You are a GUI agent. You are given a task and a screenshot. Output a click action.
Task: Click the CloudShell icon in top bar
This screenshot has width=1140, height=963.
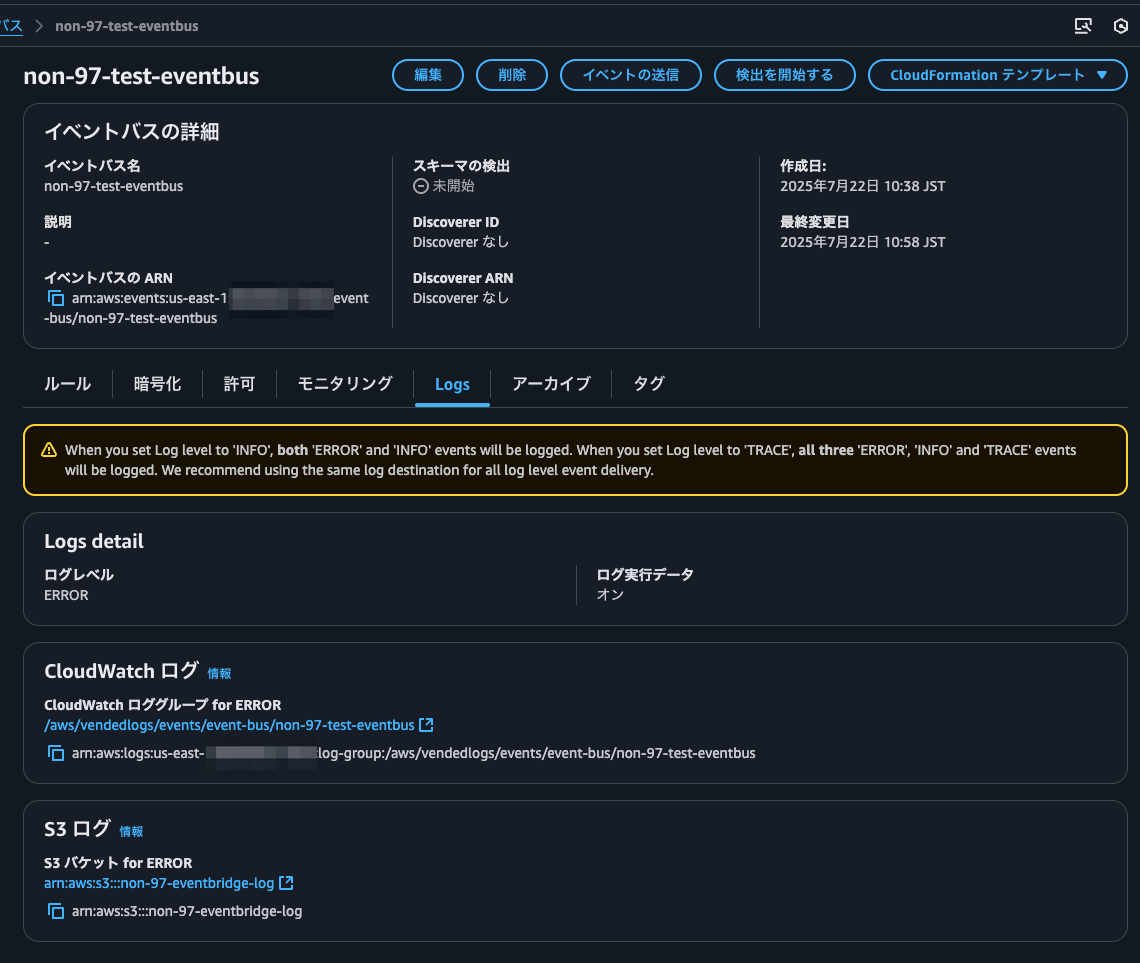(x=1083, y=26)
